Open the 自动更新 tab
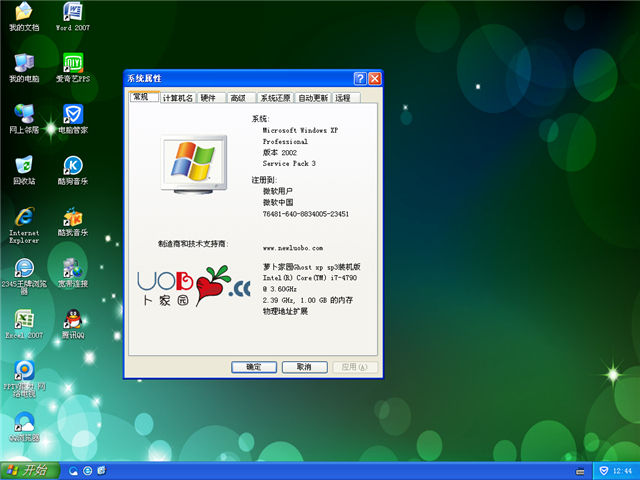Image resolution: width=640 pixels, height=480 pixels. (313, 98)
